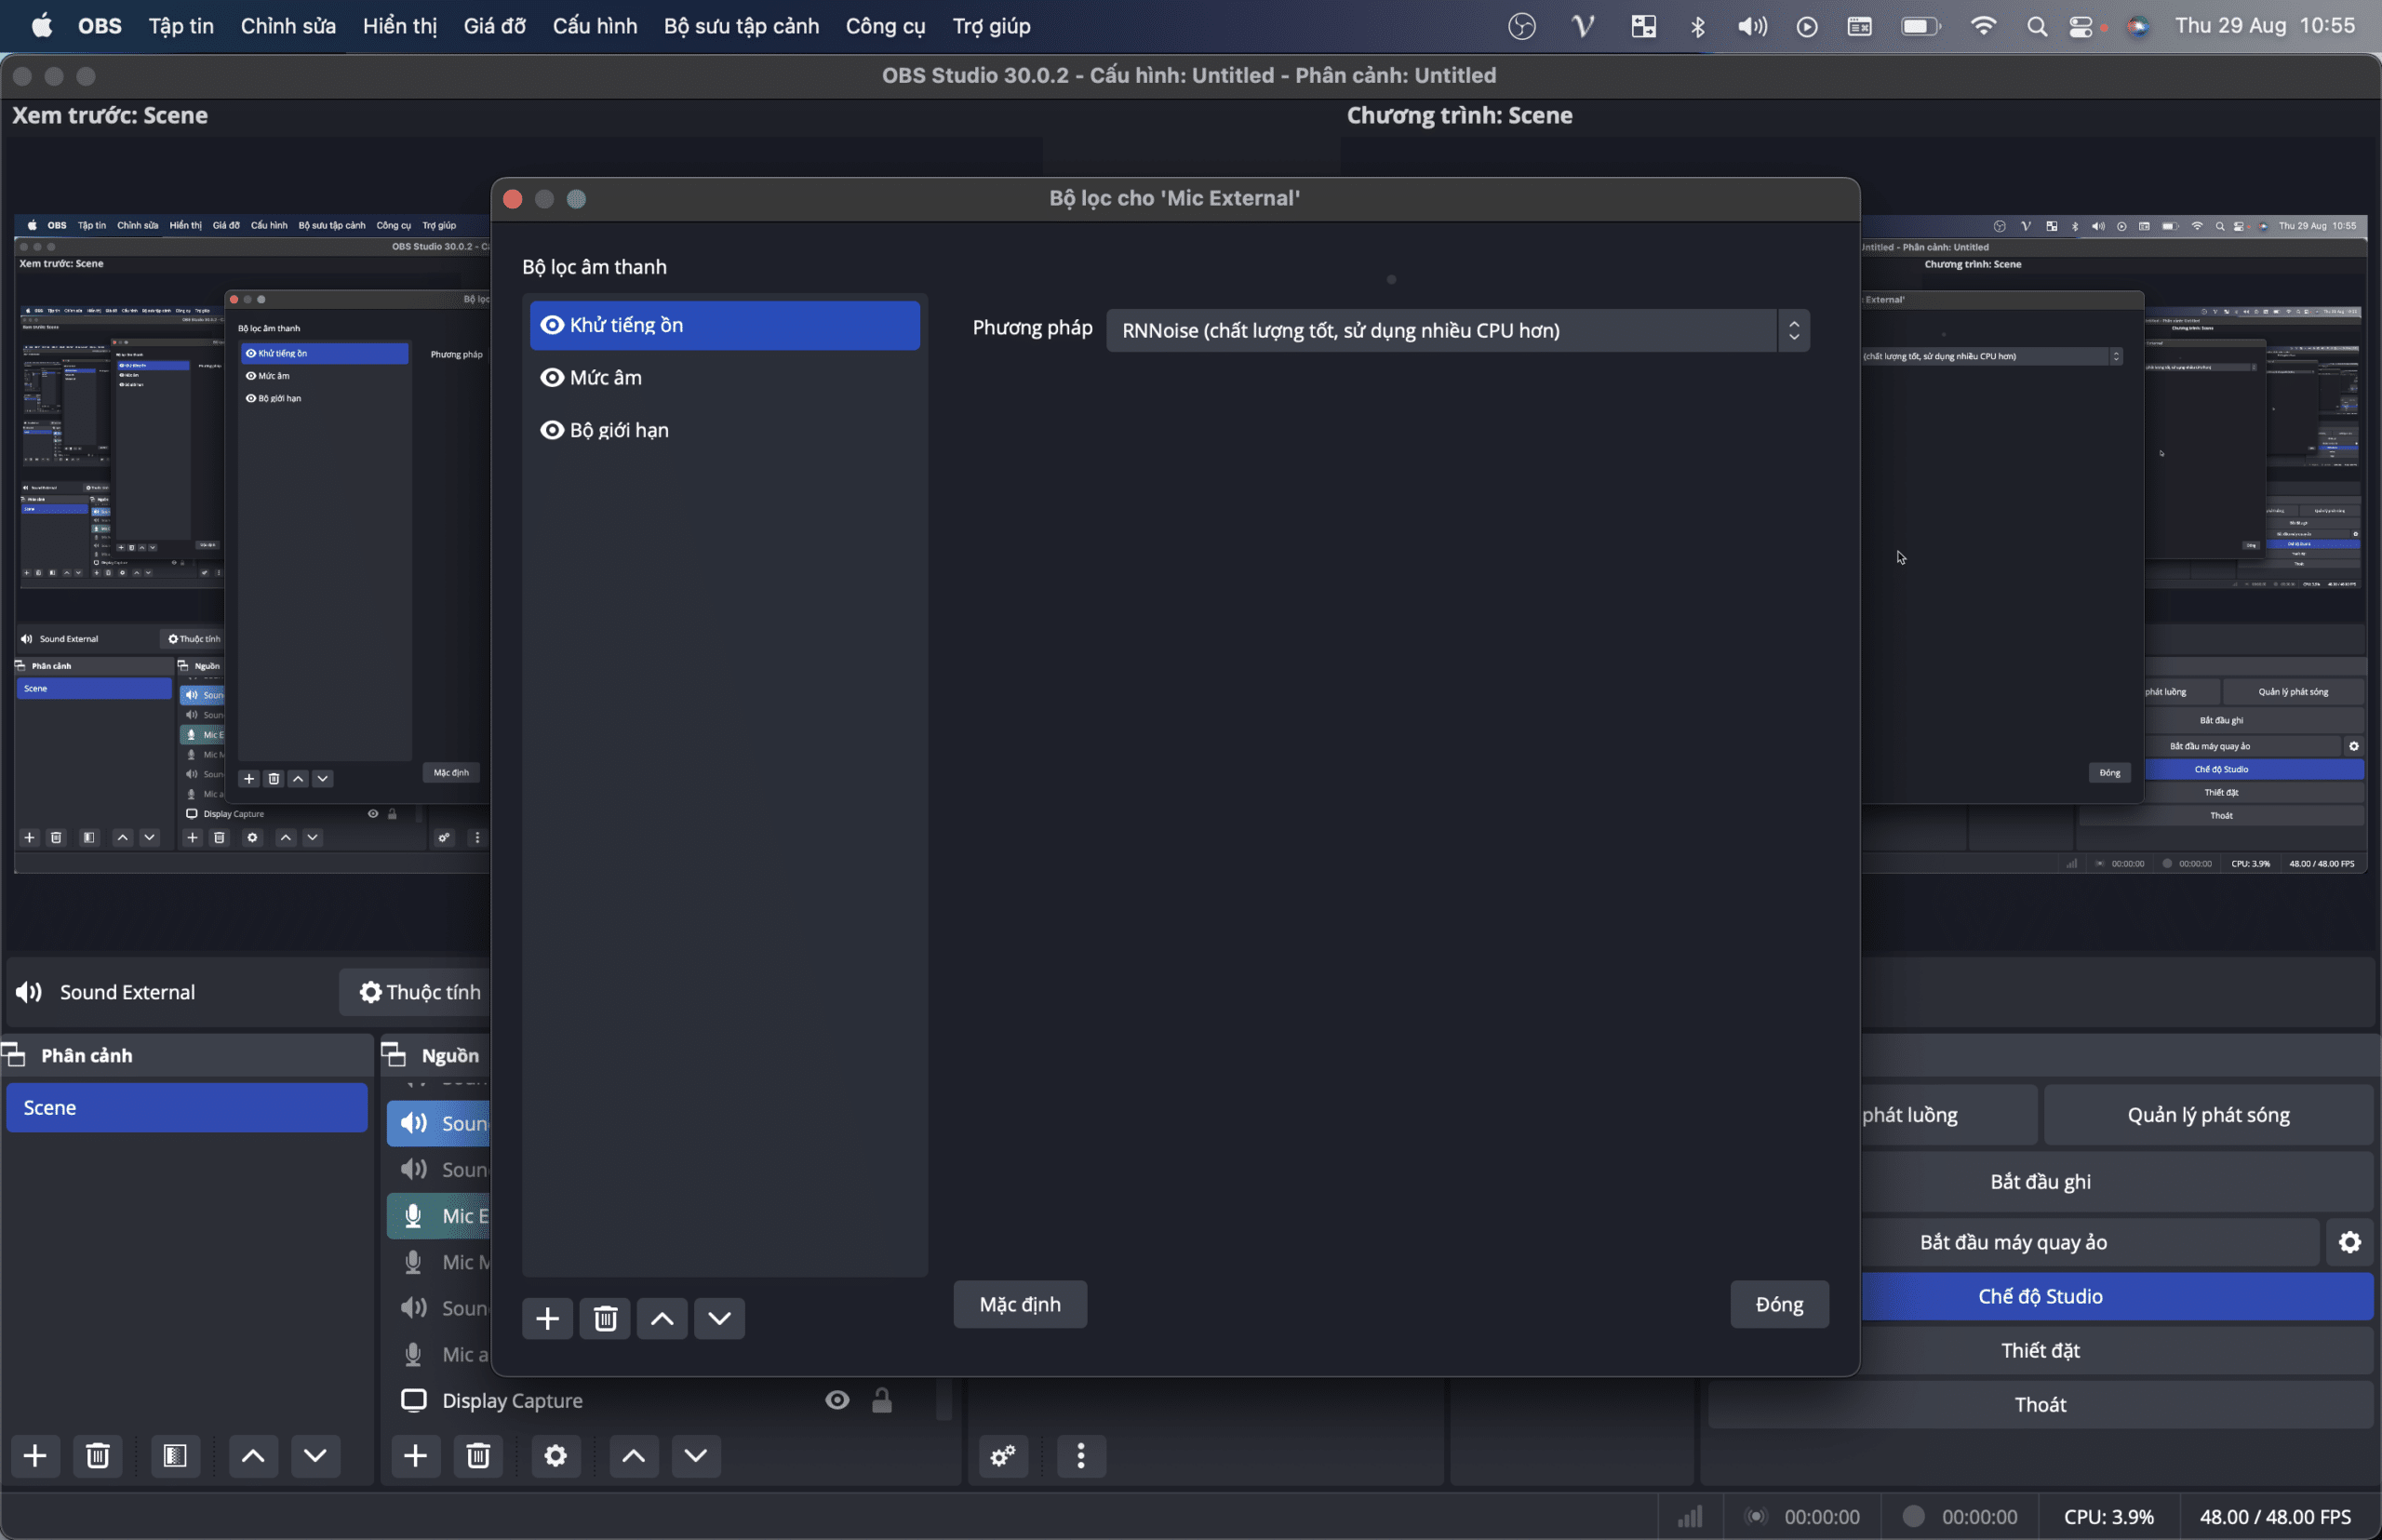Click Phân cảnh panel dock icon

click(14, 1054)
